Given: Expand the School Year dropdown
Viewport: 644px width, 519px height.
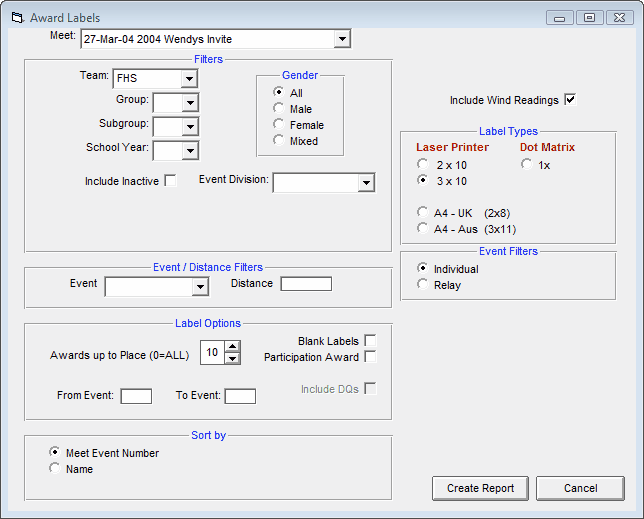Looking at the screenshot, I should 189,150.
